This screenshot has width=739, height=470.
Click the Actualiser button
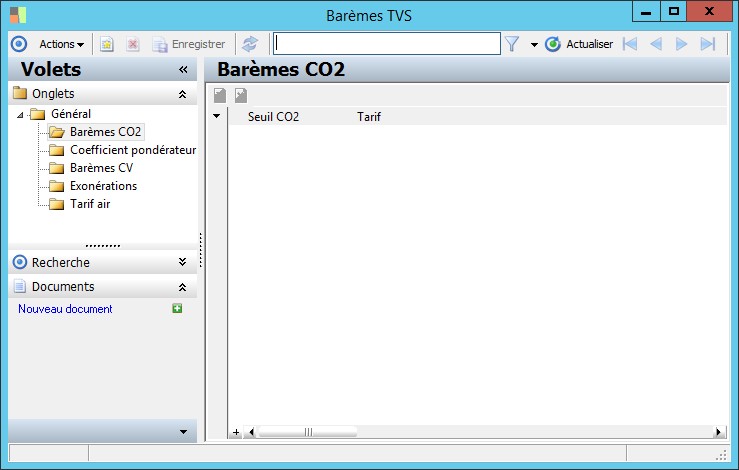click(579, 44)
